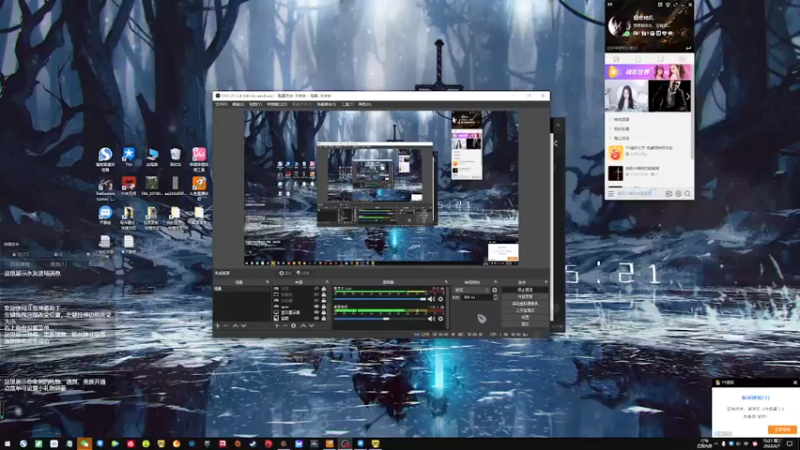Open YY home tab icon
The height and width of the screenshot is (450, 800).
(x=616, y=59)
